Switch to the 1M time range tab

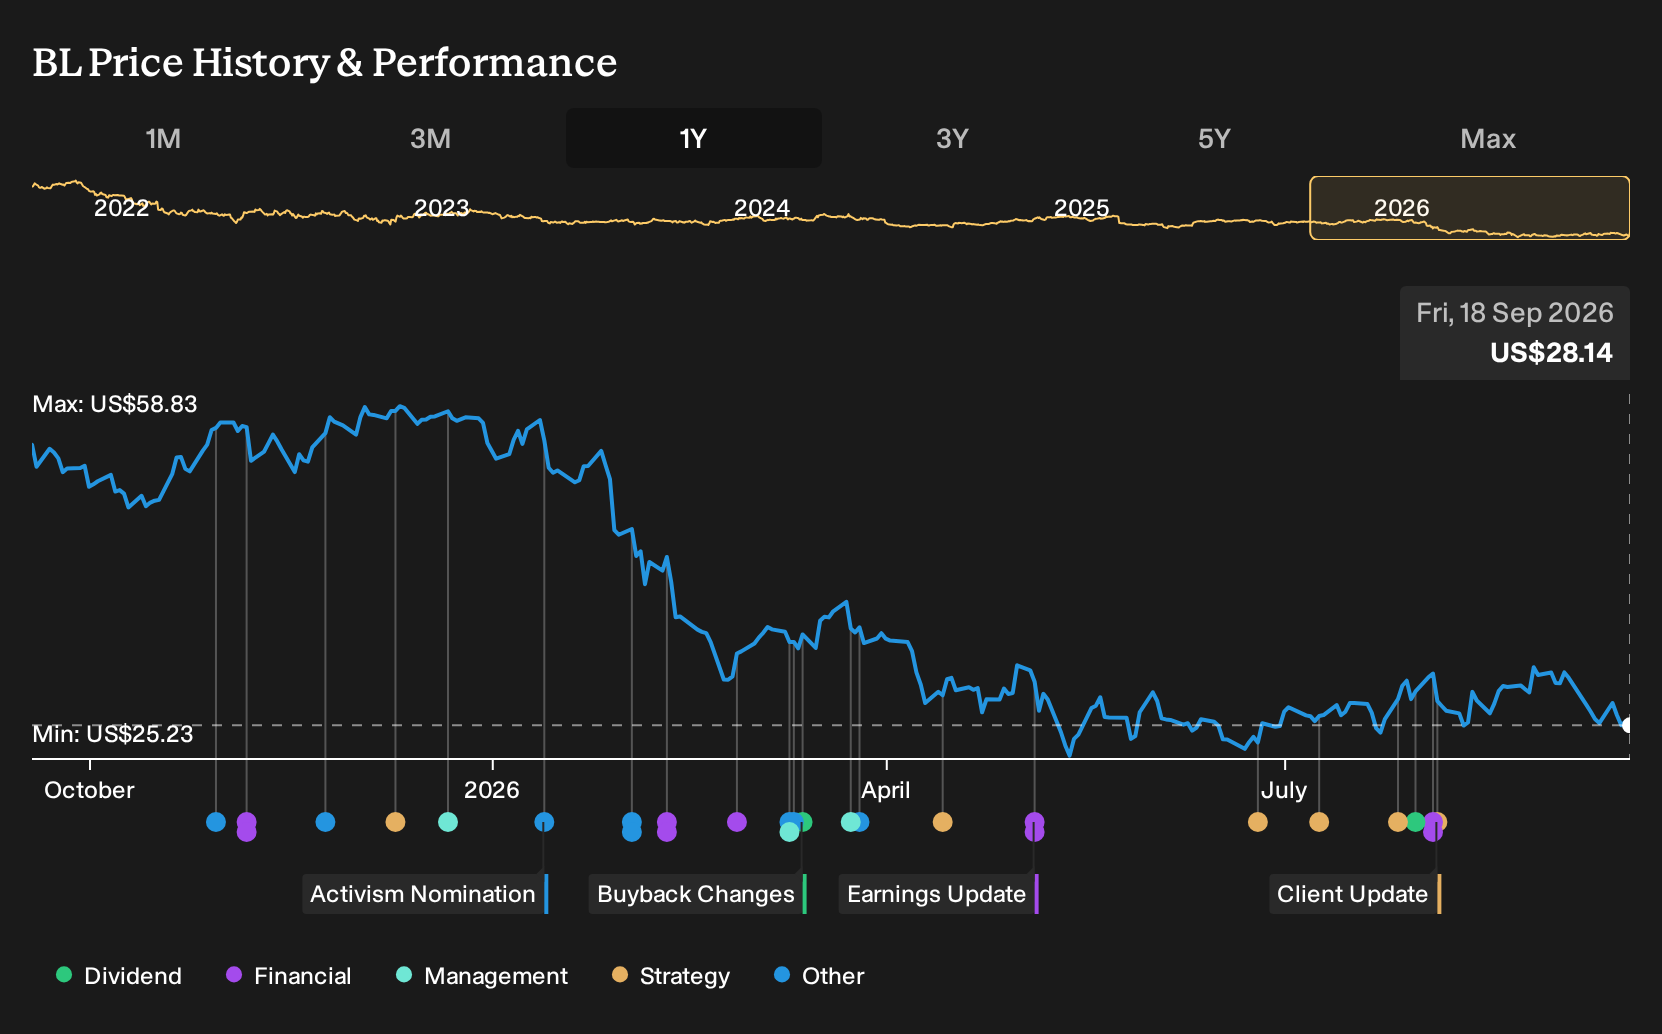click(x=163, y=138)
